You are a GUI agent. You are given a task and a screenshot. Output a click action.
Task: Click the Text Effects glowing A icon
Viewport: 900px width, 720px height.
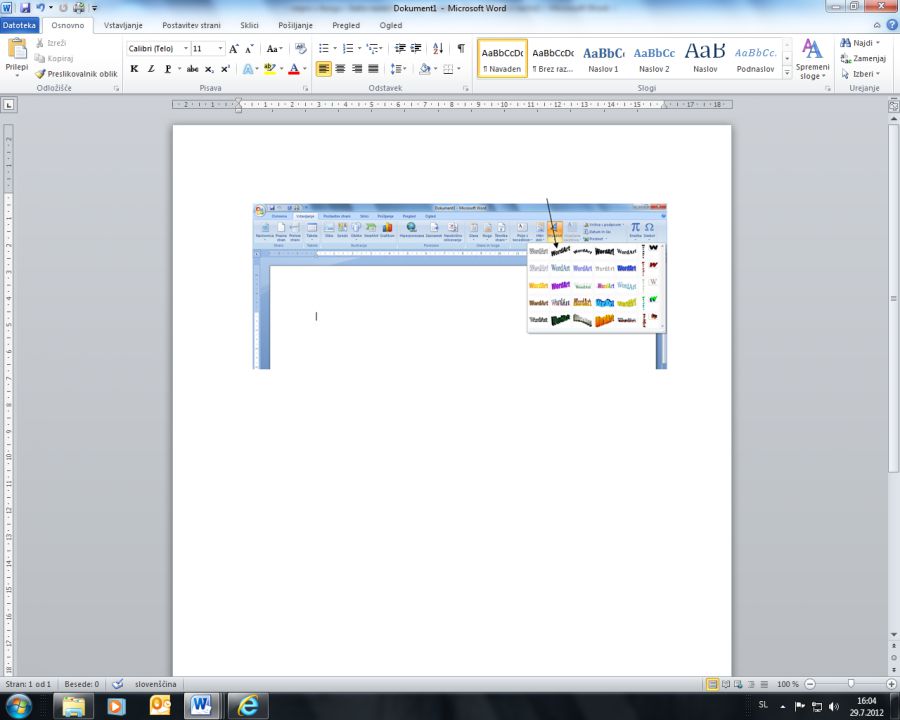click(x=247, y=69)
